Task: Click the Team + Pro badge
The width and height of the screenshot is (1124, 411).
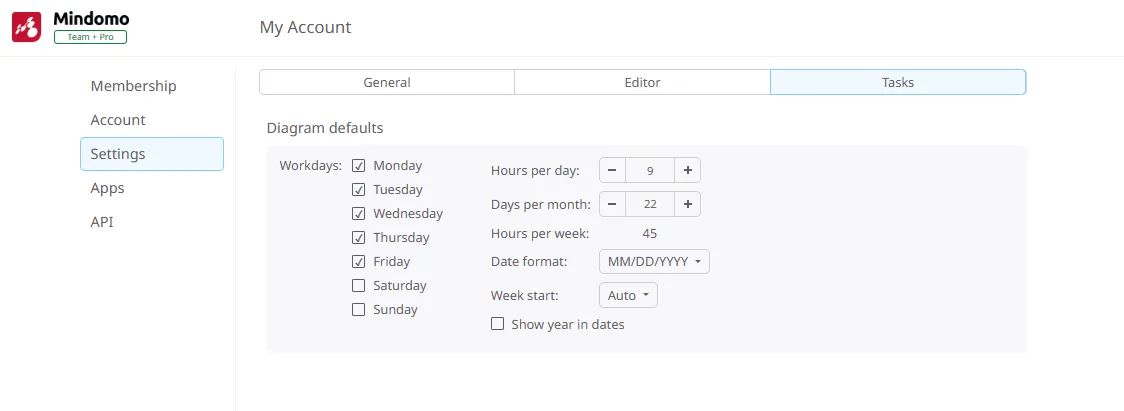Action: tap(90, 36)
